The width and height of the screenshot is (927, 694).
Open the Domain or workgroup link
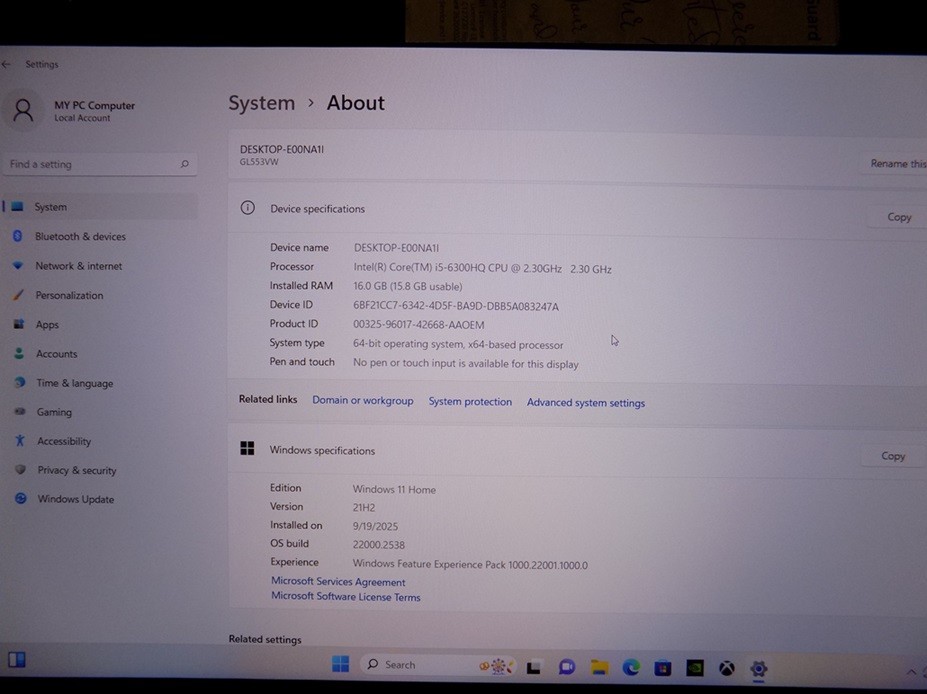362,400
